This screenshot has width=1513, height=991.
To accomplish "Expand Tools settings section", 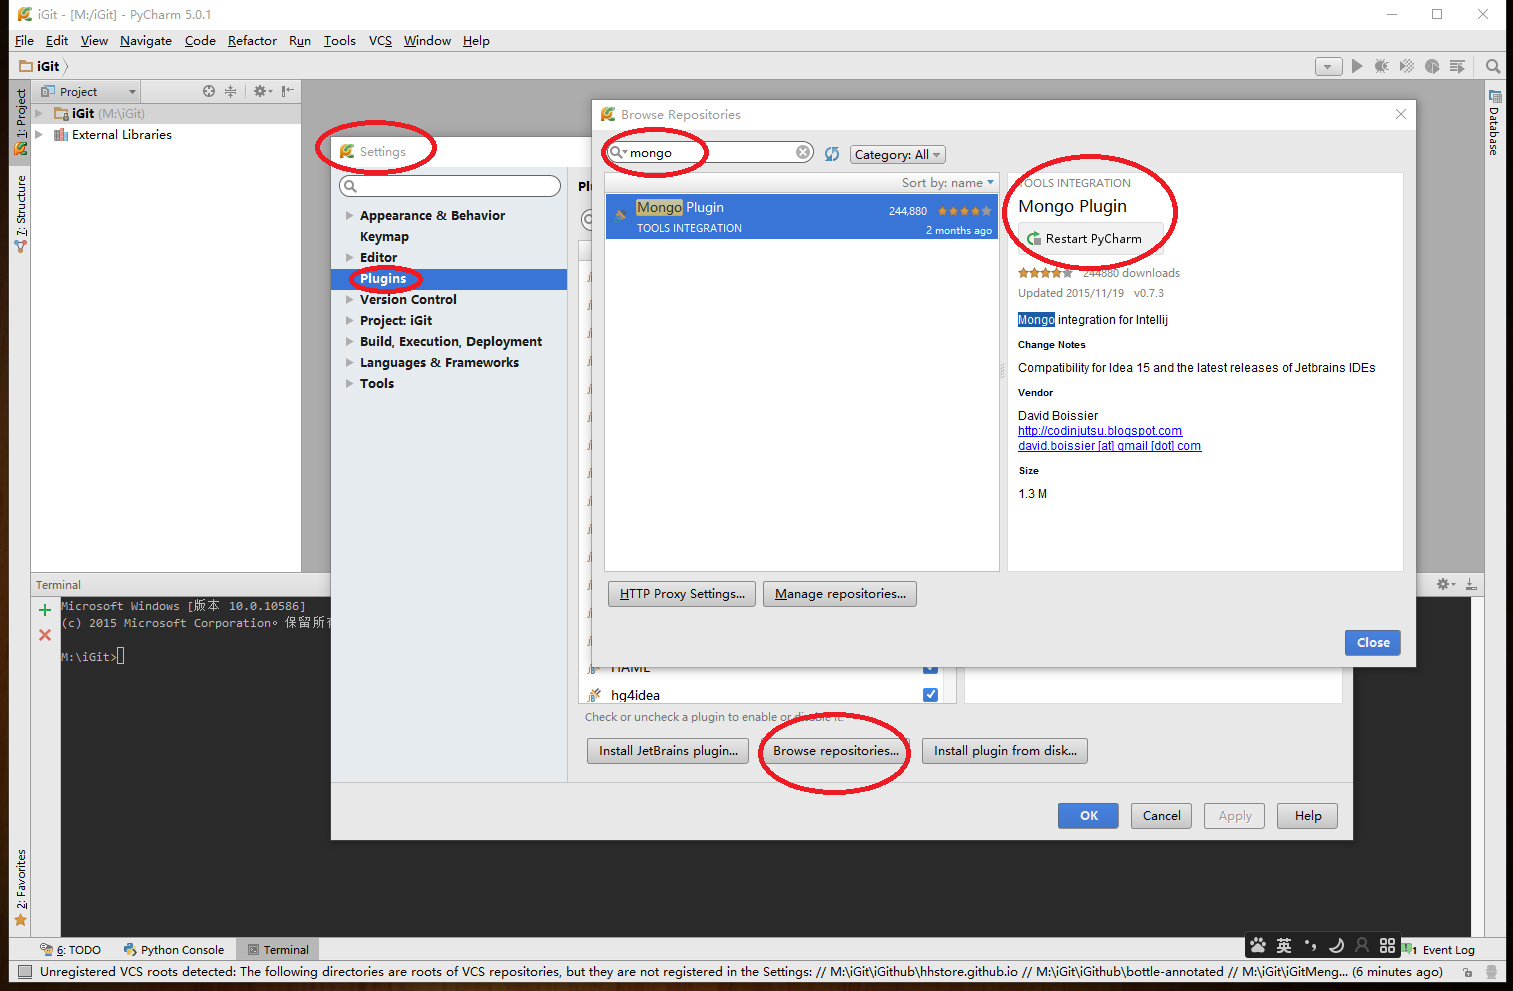I will pos(349,384).
